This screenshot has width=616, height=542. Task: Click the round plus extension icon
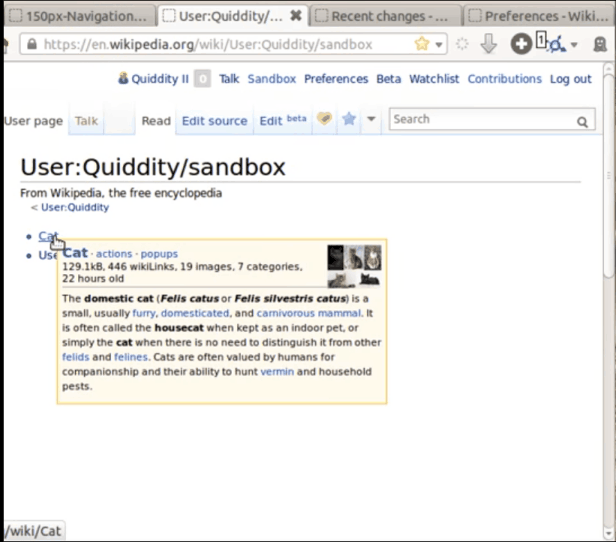[x=521, y=44]
